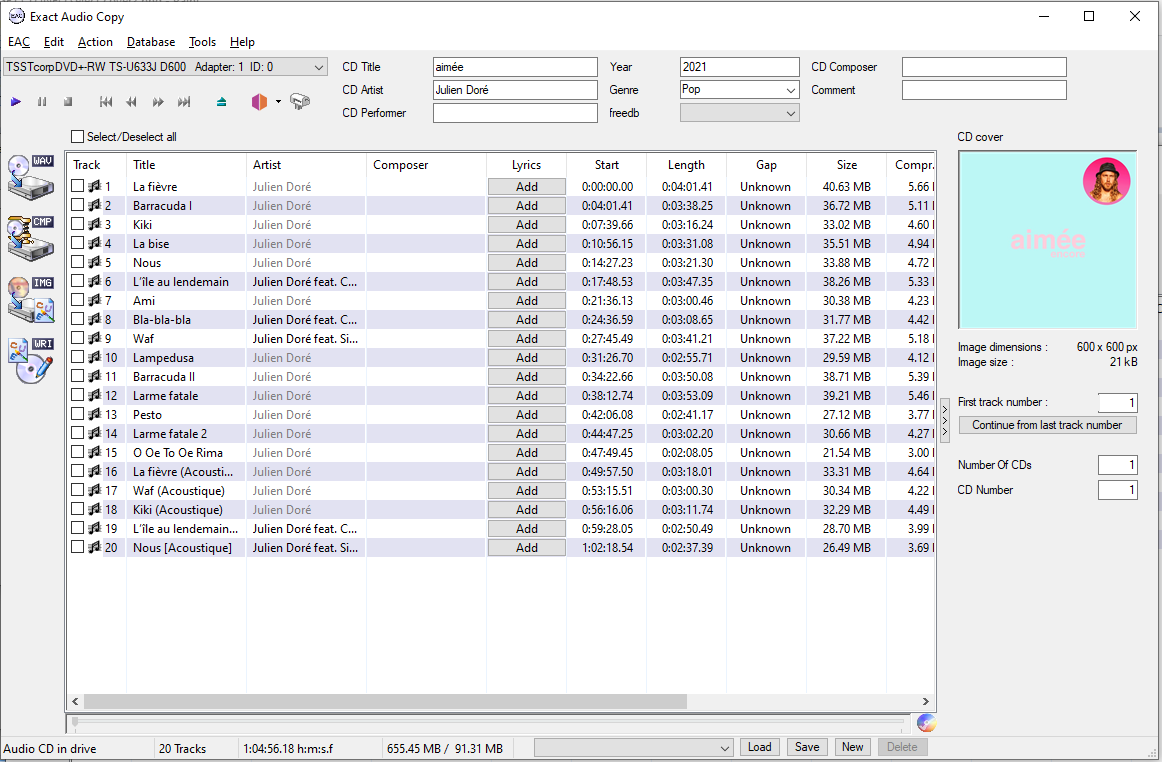The height and width of the screenshot is (762, 1162).
Task: Click the music note icon for track 15
Action: [95, 452]
